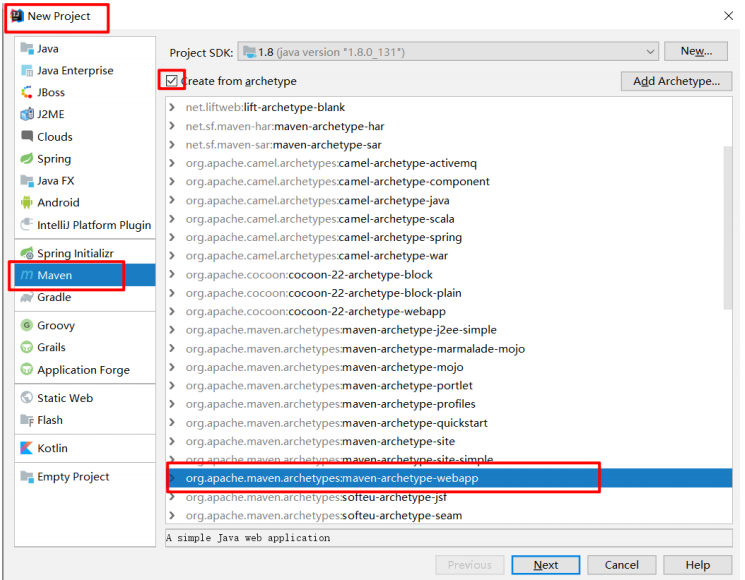Click the Java folder icon in sidebar
The image size is (745, 580).
click(x=27, y=48)
